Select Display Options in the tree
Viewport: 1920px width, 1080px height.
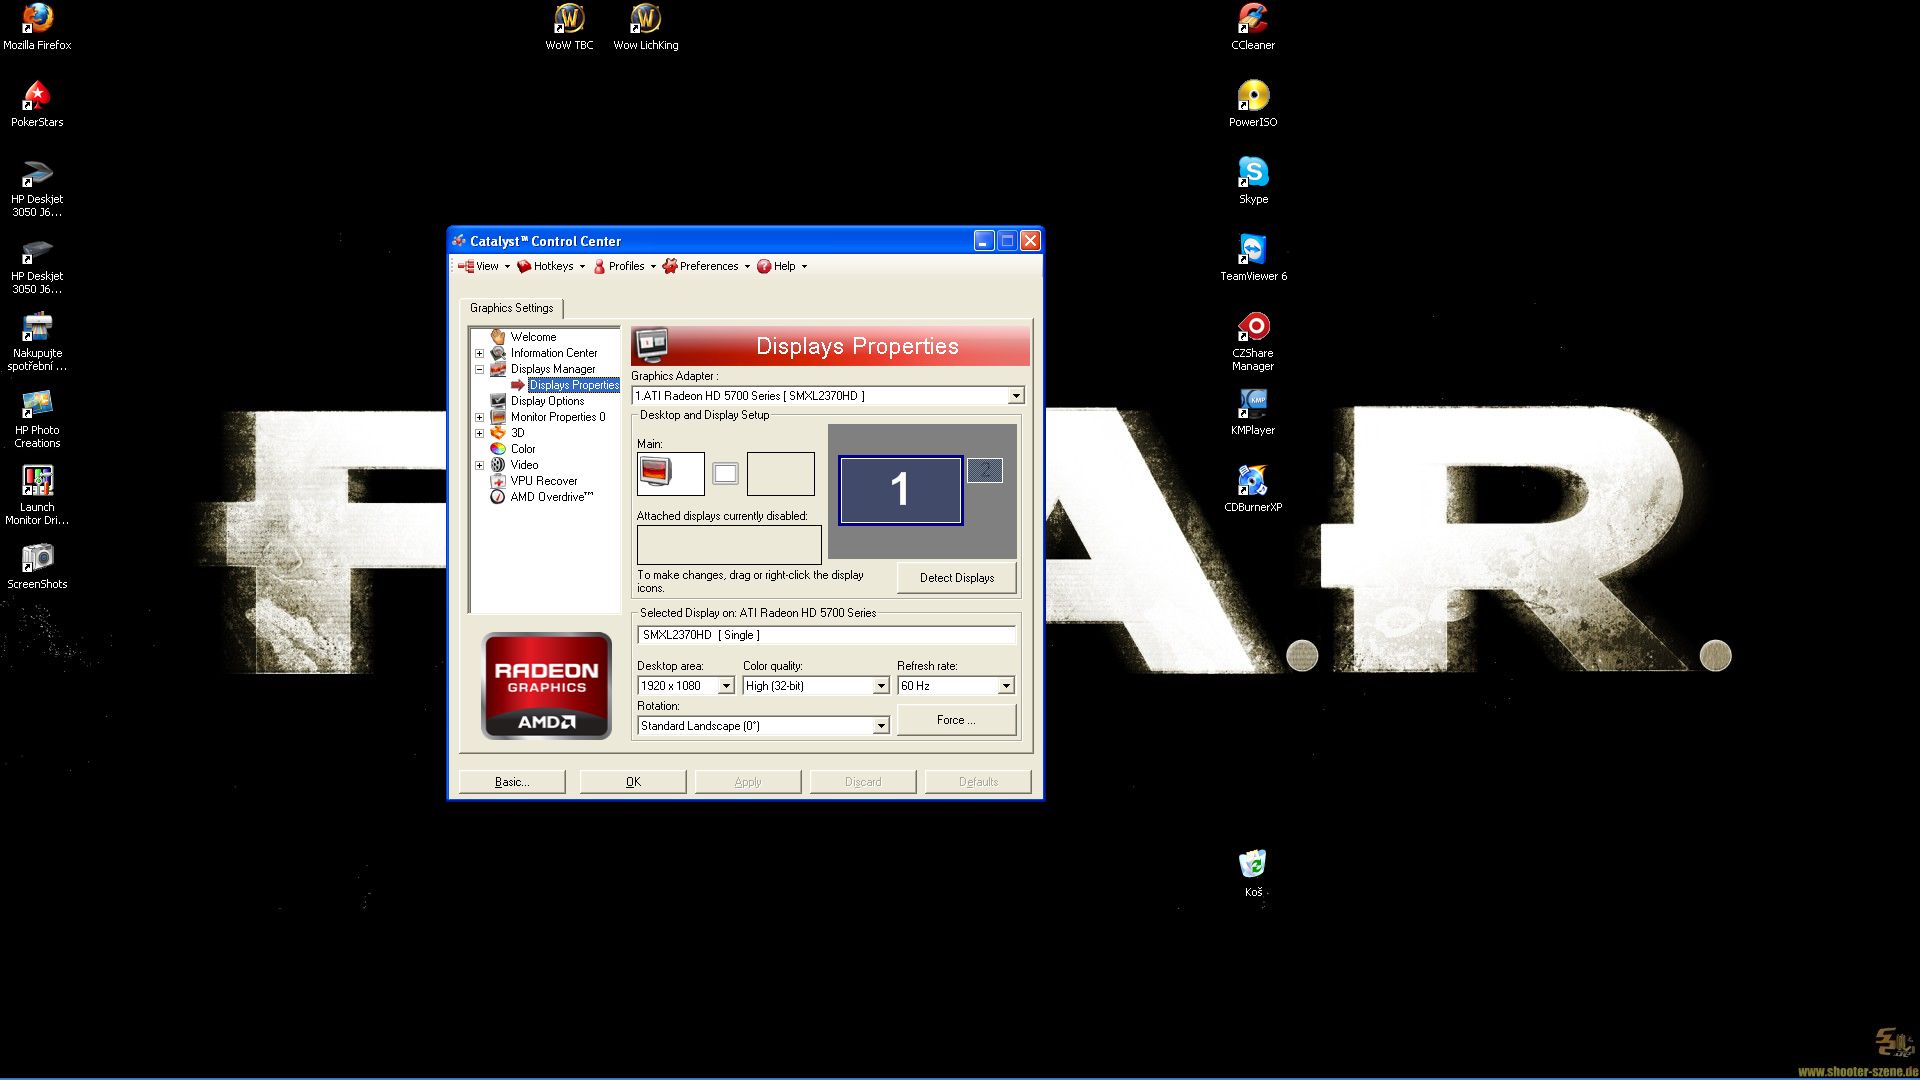pos(546,401)
